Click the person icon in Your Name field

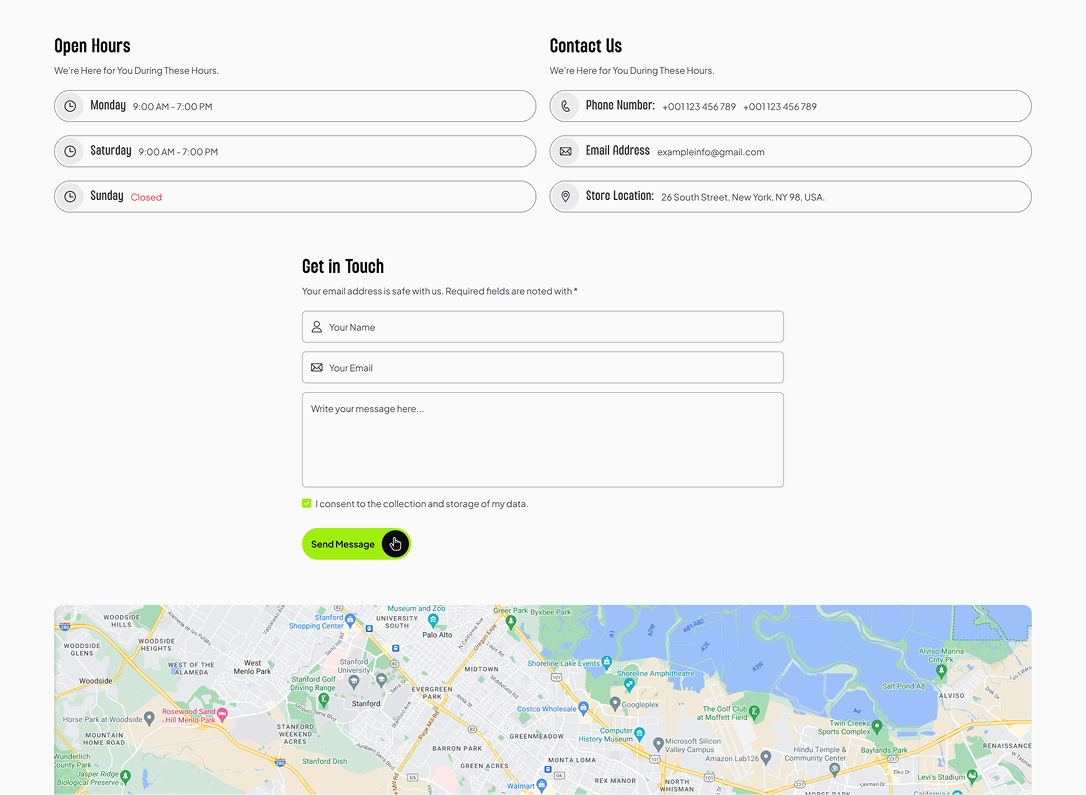point(317,327)
